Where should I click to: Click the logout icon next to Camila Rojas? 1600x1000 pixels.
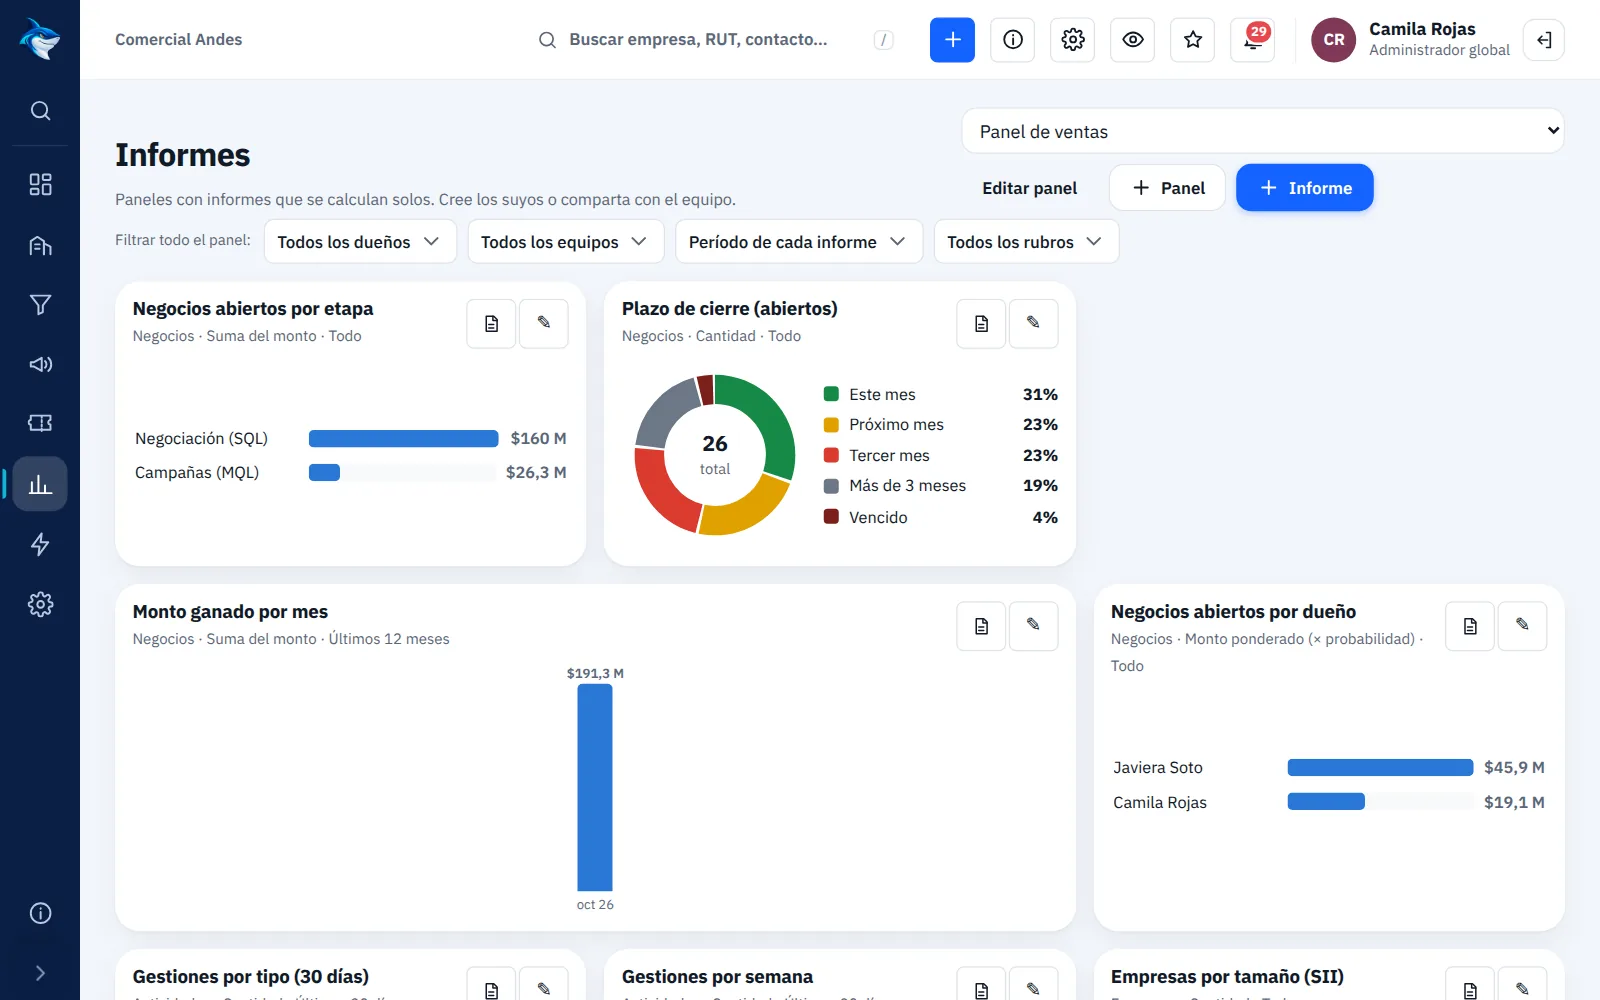(1544, 40)
